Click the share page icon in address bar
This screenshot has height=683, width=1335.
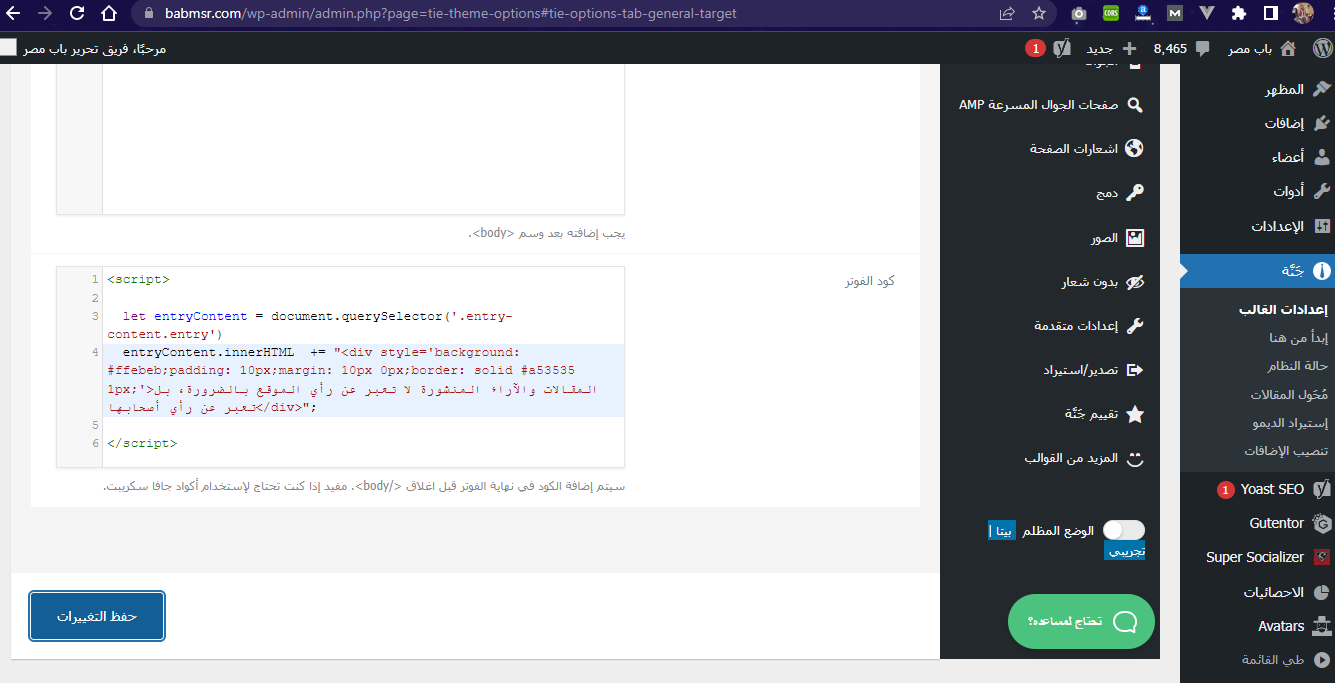(1007, 14)
